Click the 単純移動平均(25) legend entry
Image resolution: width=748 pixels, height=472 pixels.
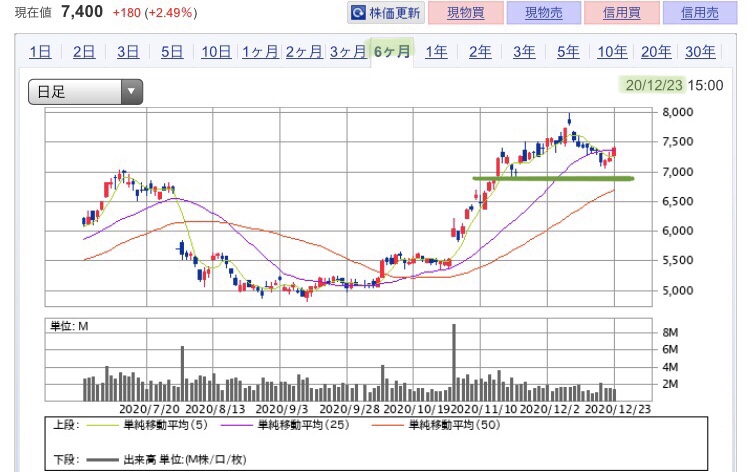coord(285,425)
